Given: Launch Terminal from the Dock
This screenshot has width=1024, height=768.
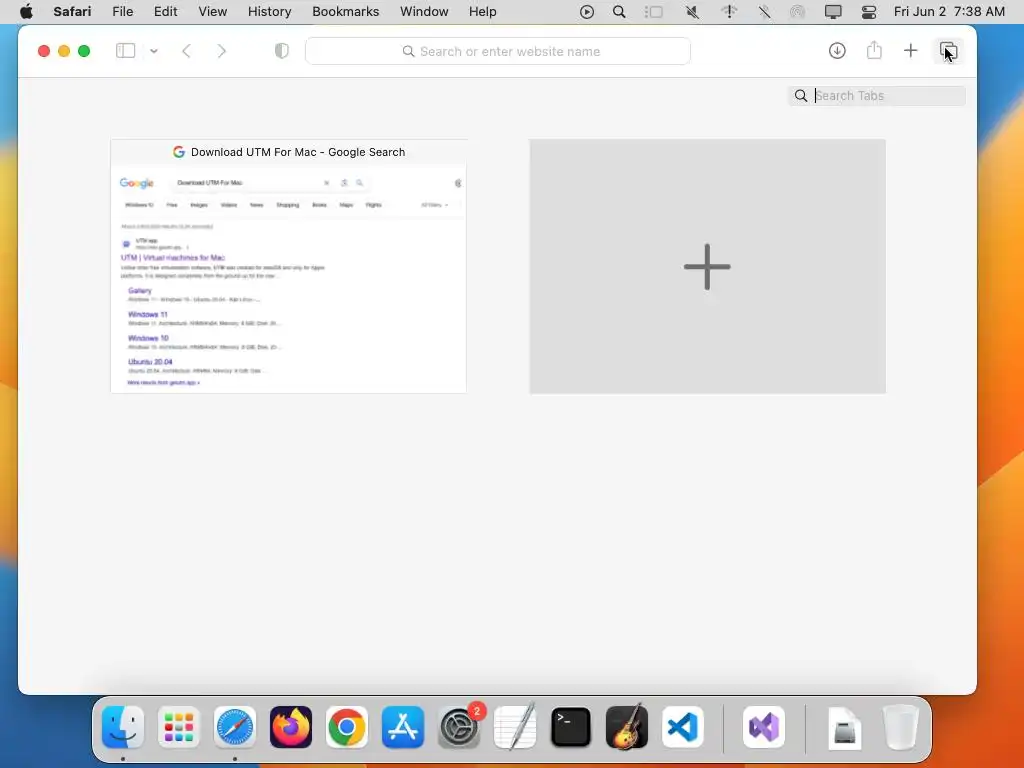Looking at the screenshot, I should coord(571,727).
